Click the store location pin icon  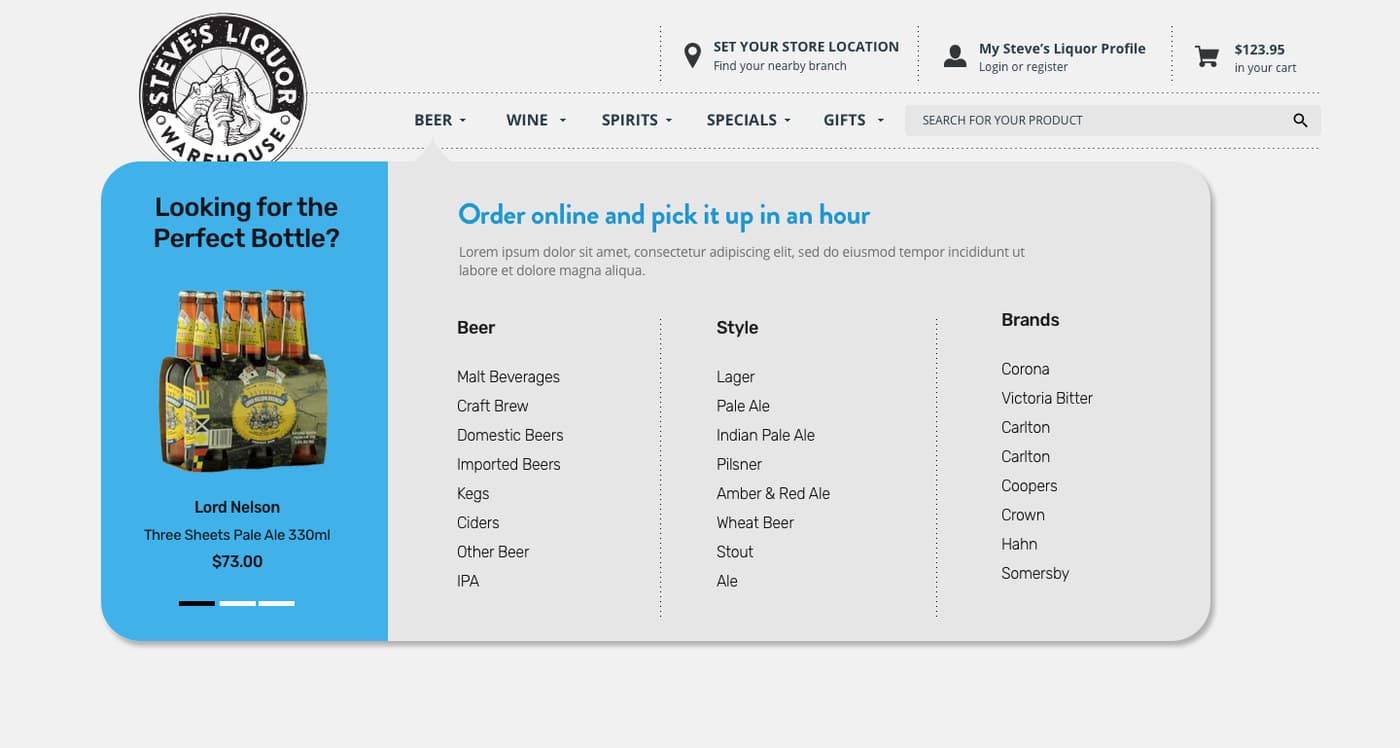point(692,56)
